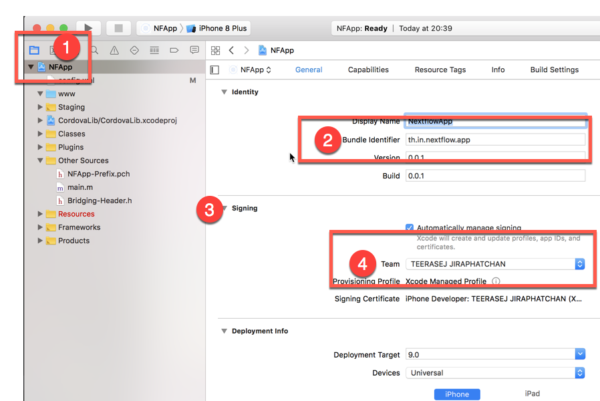Expand the Staging folder
The height and width of the screenshot is (401, 600).
click(x=40, y=107)
